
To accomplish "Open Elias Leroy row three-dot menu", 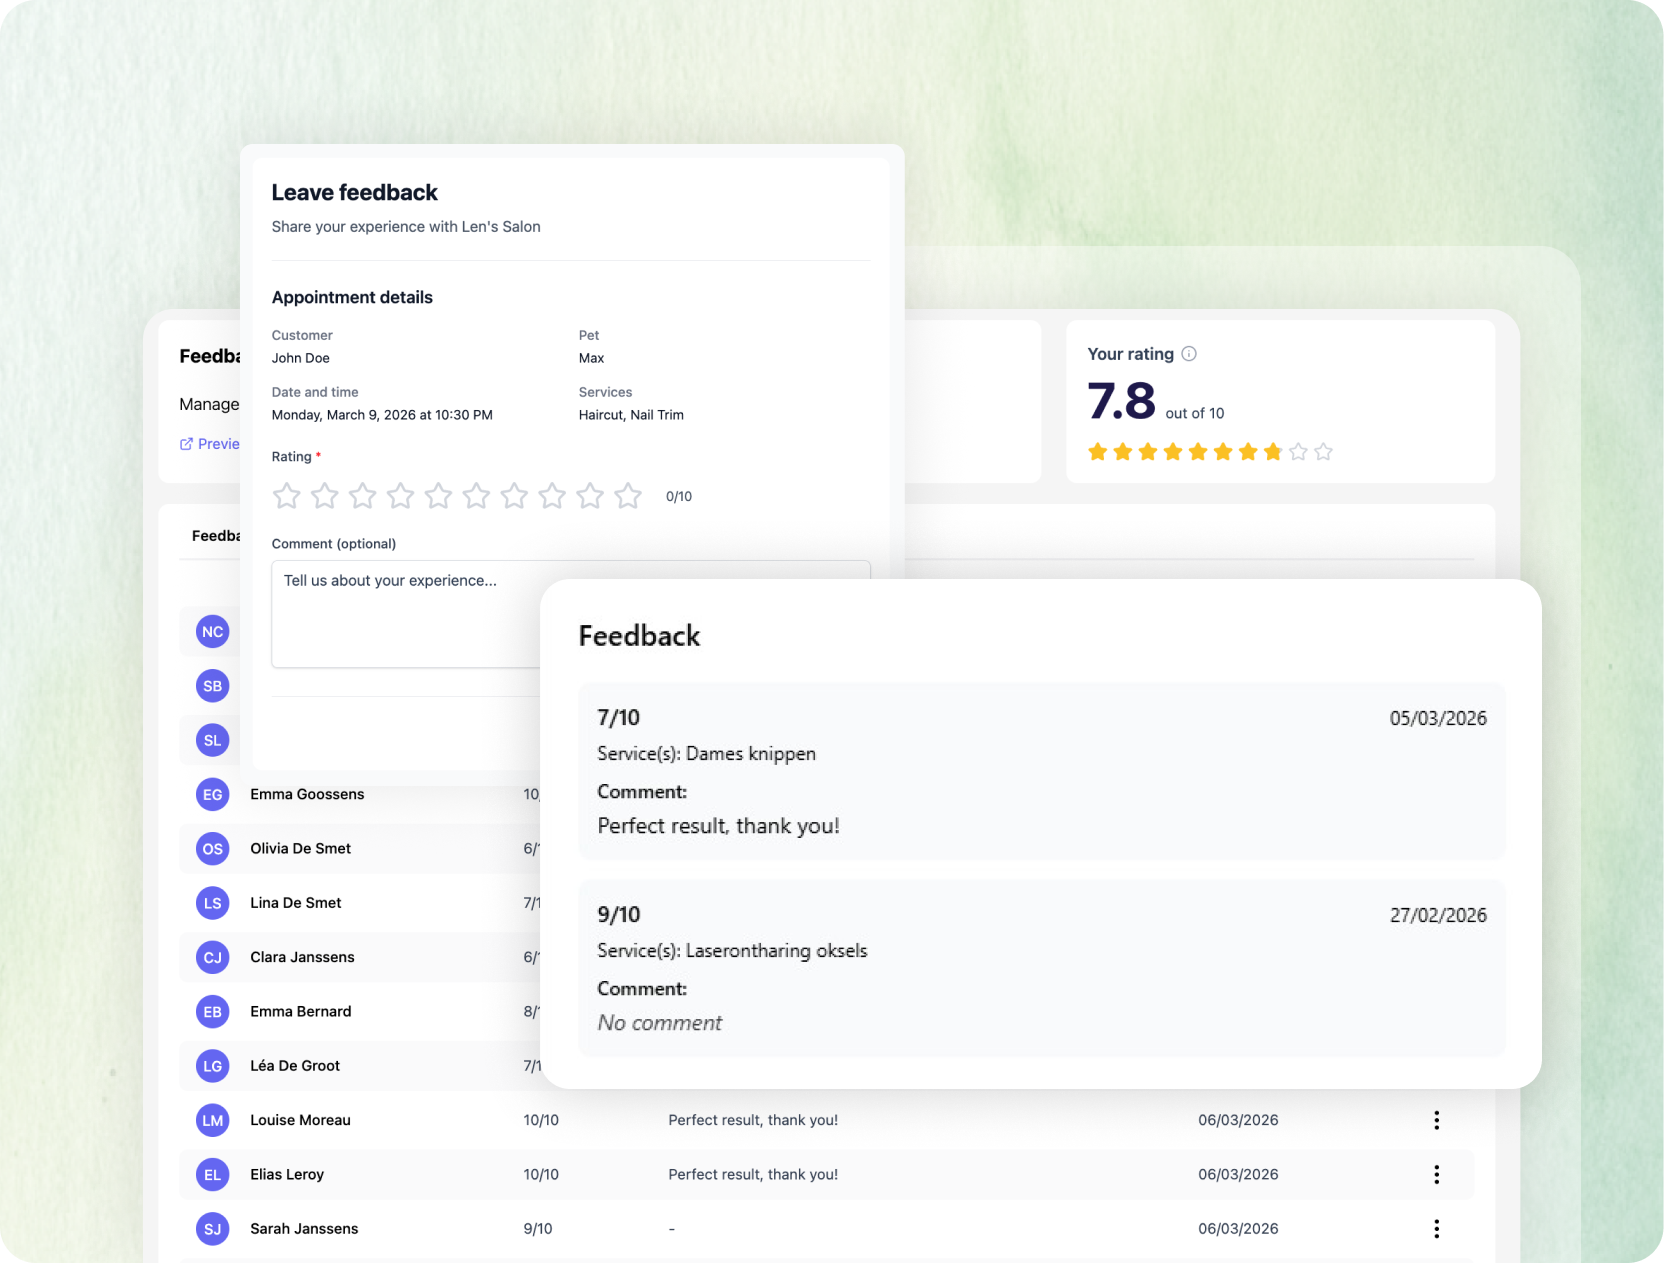I will coord(1436,1174).
